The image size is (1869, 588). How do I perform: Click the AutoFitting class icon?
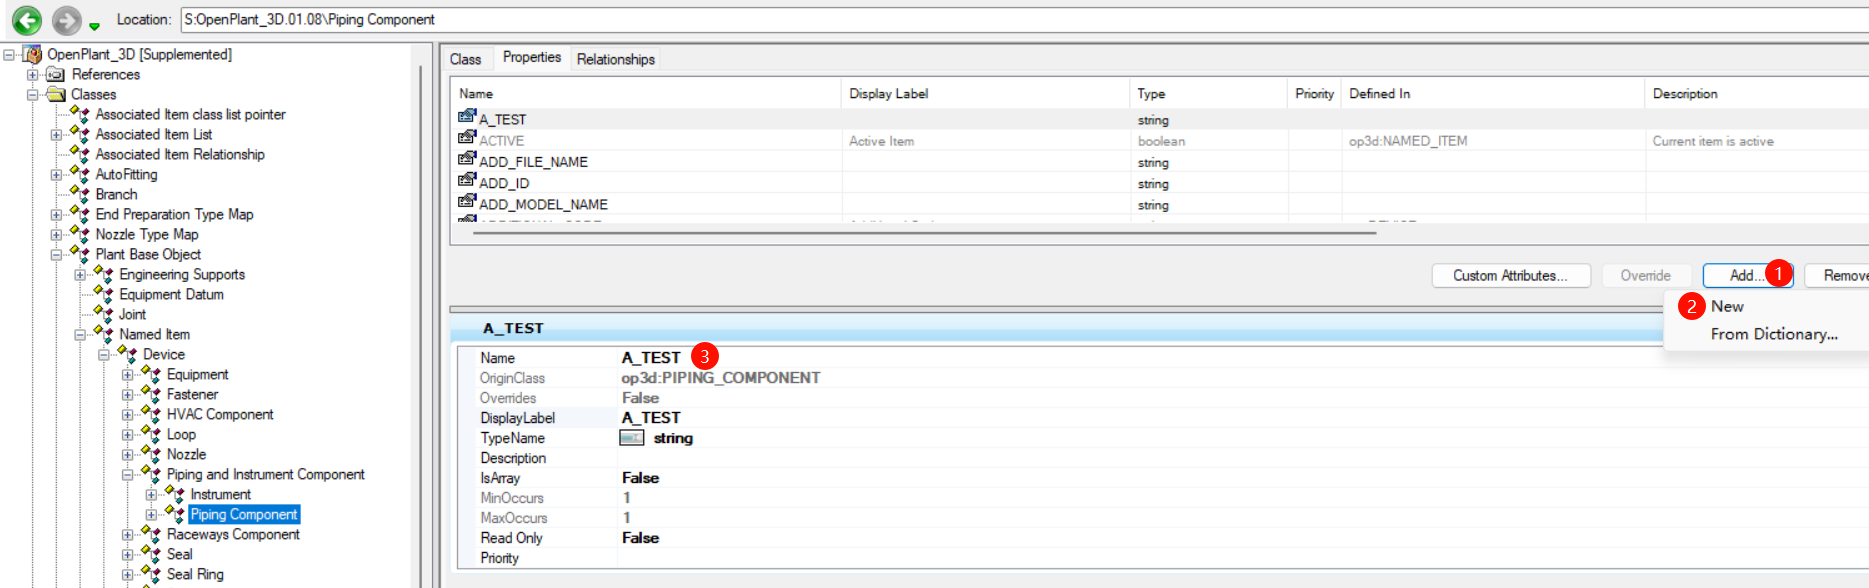tap(80, 174)
